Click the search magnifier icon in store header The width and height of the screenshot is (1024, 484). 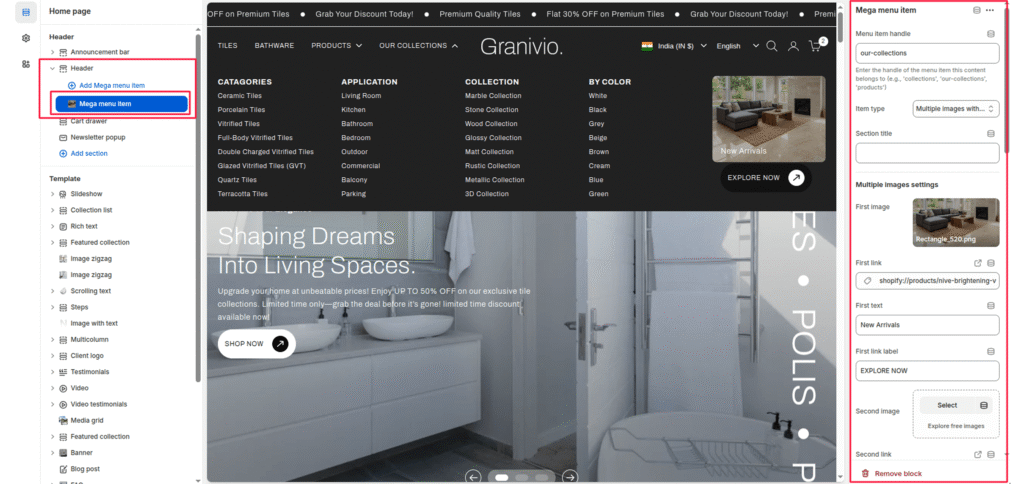771,46
